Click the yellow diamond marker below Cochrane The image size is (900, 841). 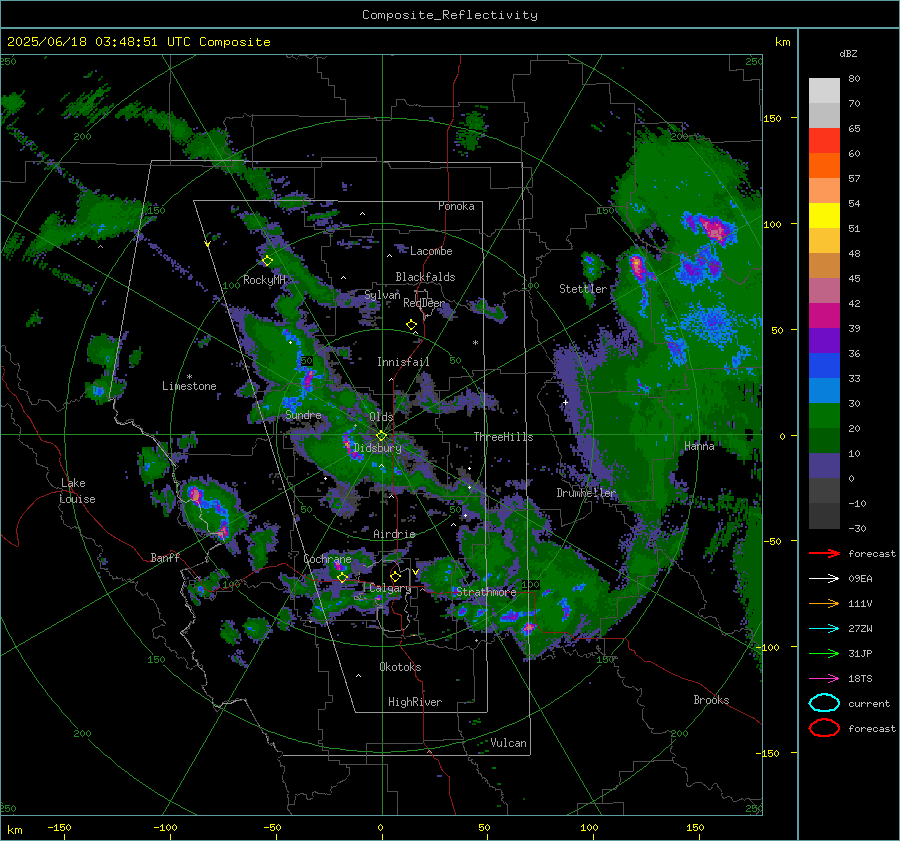343,577
